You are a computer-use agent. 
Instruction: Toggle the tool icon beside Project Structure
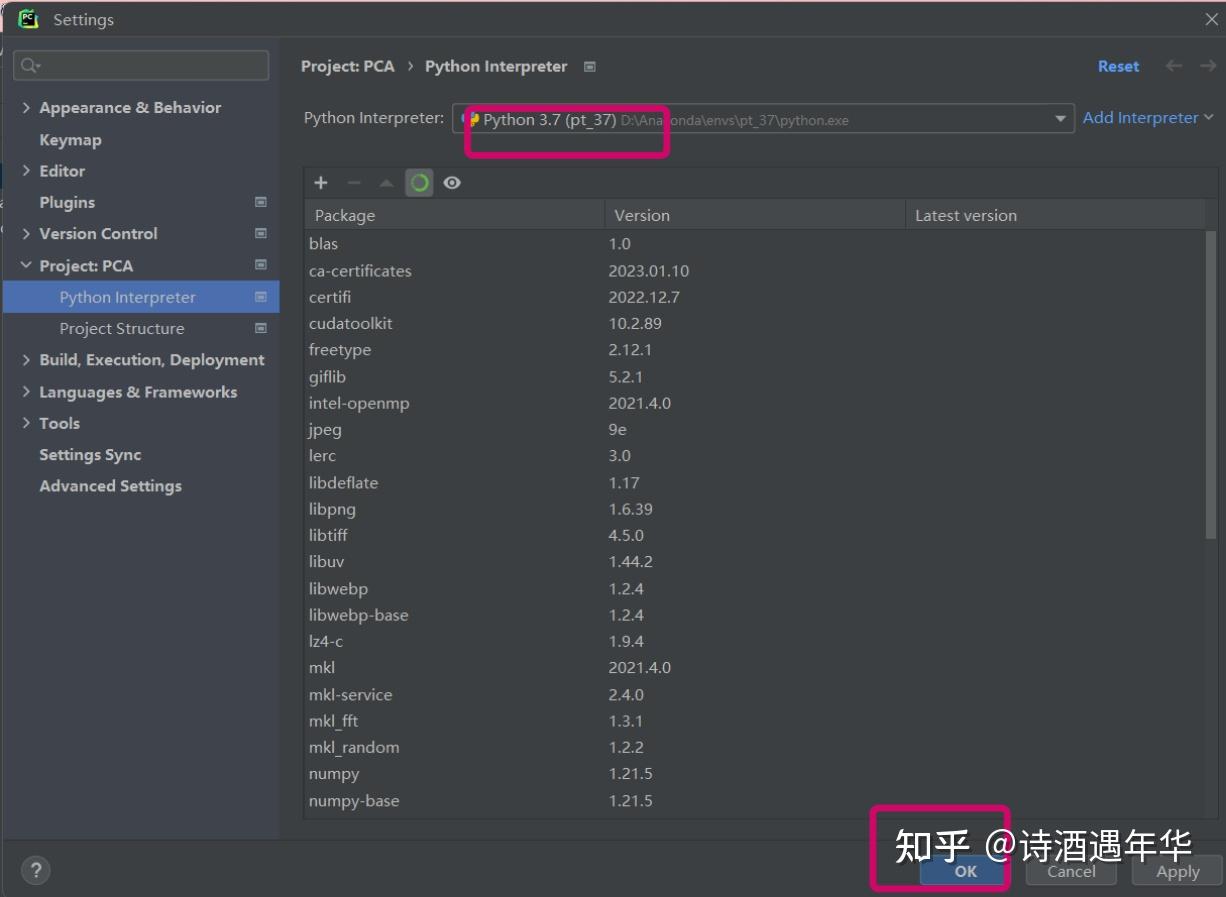pos(260,328)
